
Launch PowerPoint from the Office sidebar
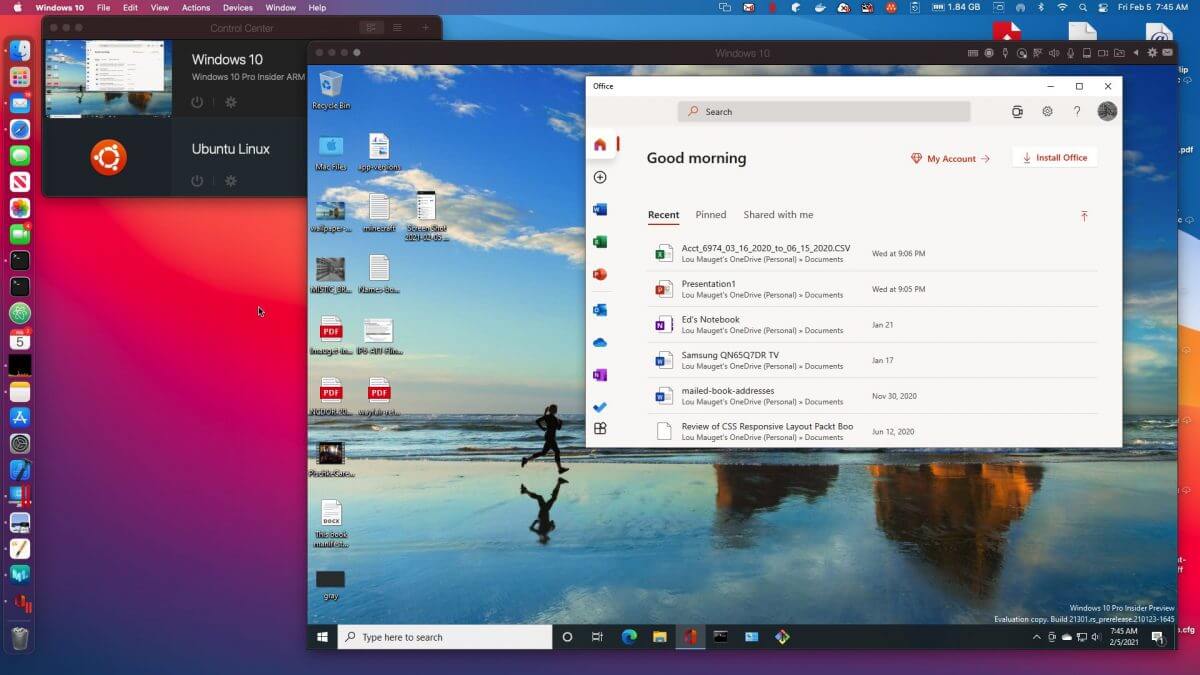600,275
